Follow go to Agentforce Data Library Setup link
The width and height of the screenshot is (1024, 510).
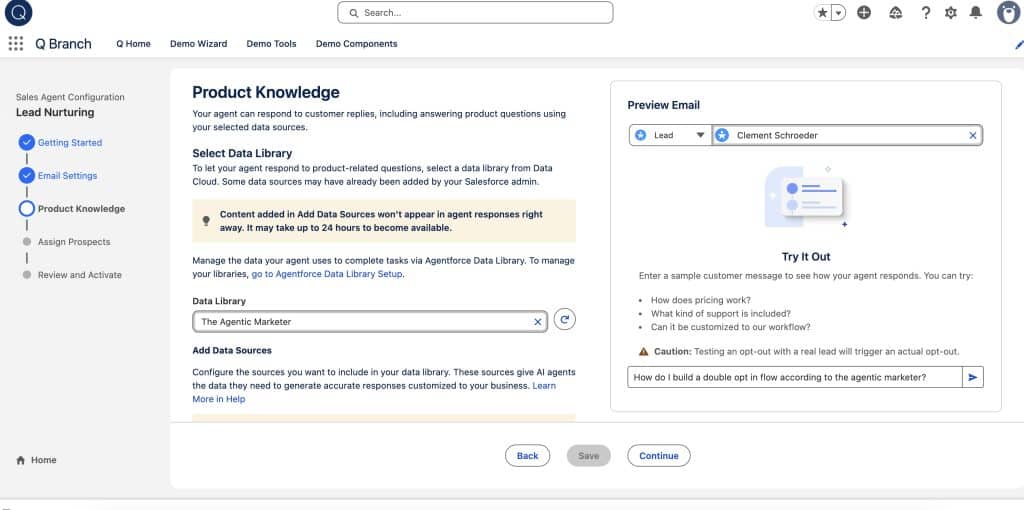coord(327,274)
